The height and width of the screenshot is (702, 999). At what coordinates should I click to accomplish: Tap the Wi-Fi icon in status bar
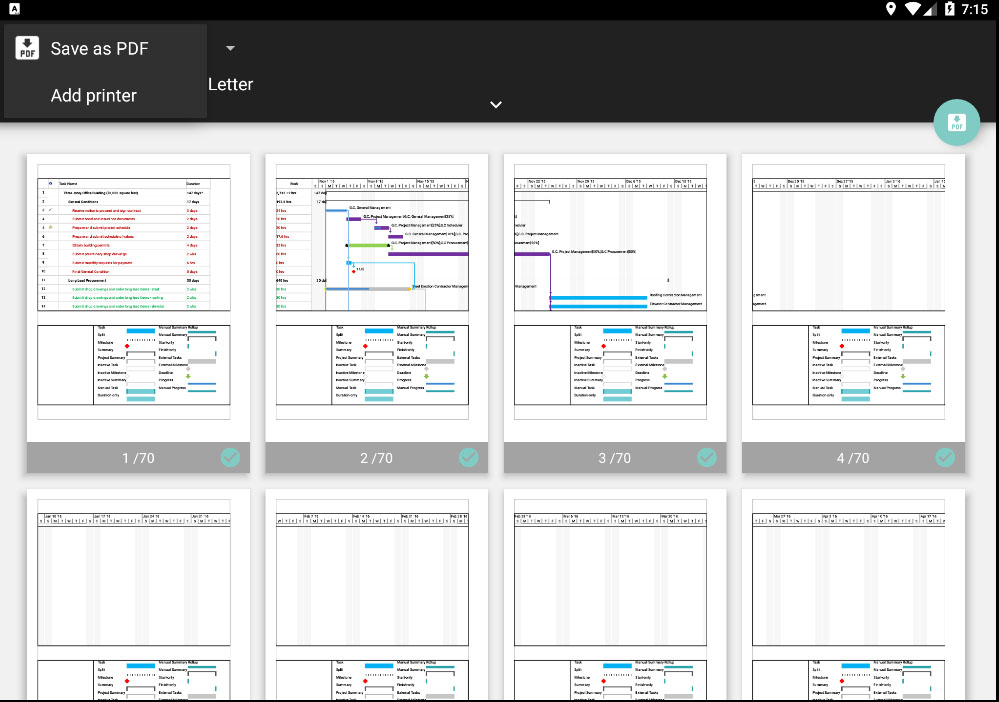tap(912, 9)
